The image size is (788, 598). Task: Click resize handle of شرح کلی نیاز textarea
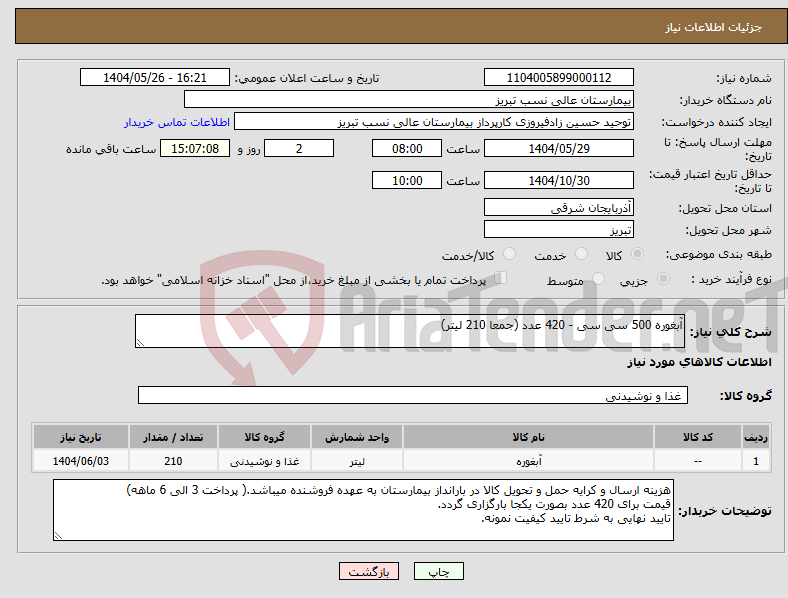(140, 343)
